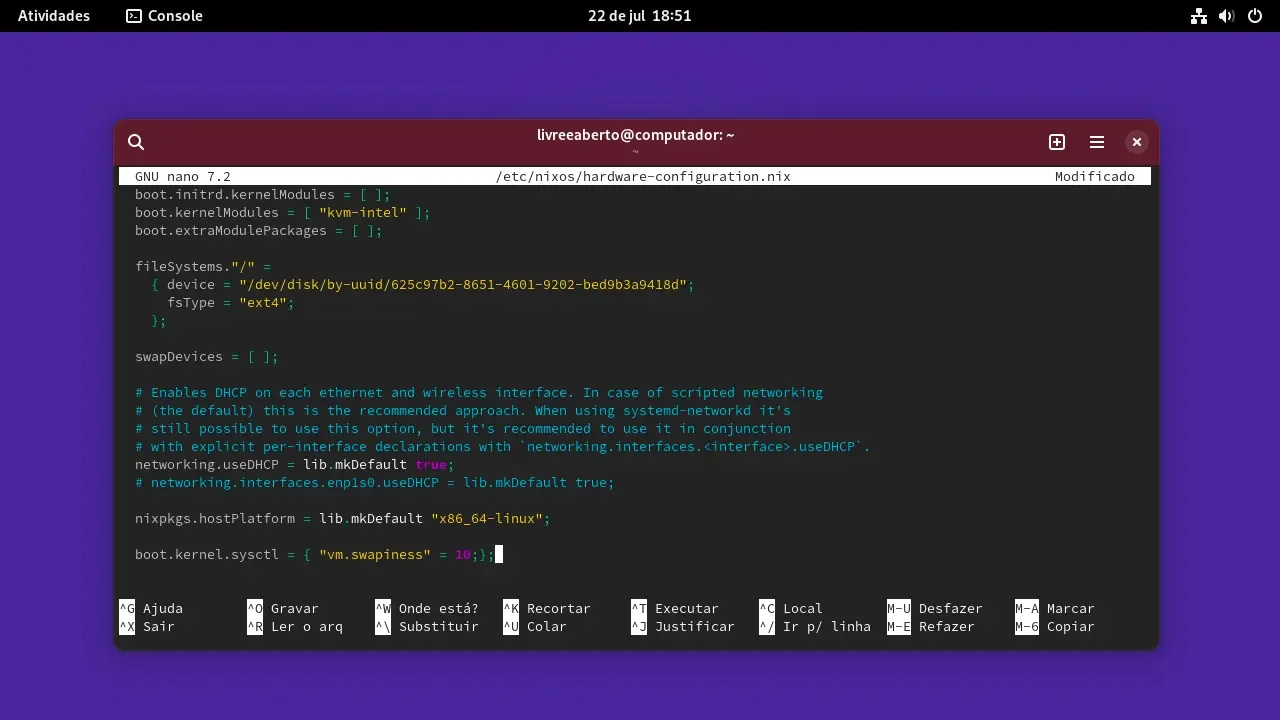Open the terminal search magnifier icon
Image resolution: width=1280 pixels, height=720 pixels.
(137, 142)
